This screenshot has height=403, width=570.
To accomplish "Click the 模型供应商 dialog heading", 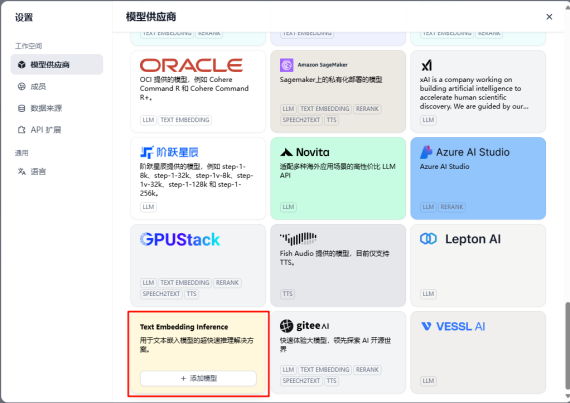I will (x=151, y=17).
